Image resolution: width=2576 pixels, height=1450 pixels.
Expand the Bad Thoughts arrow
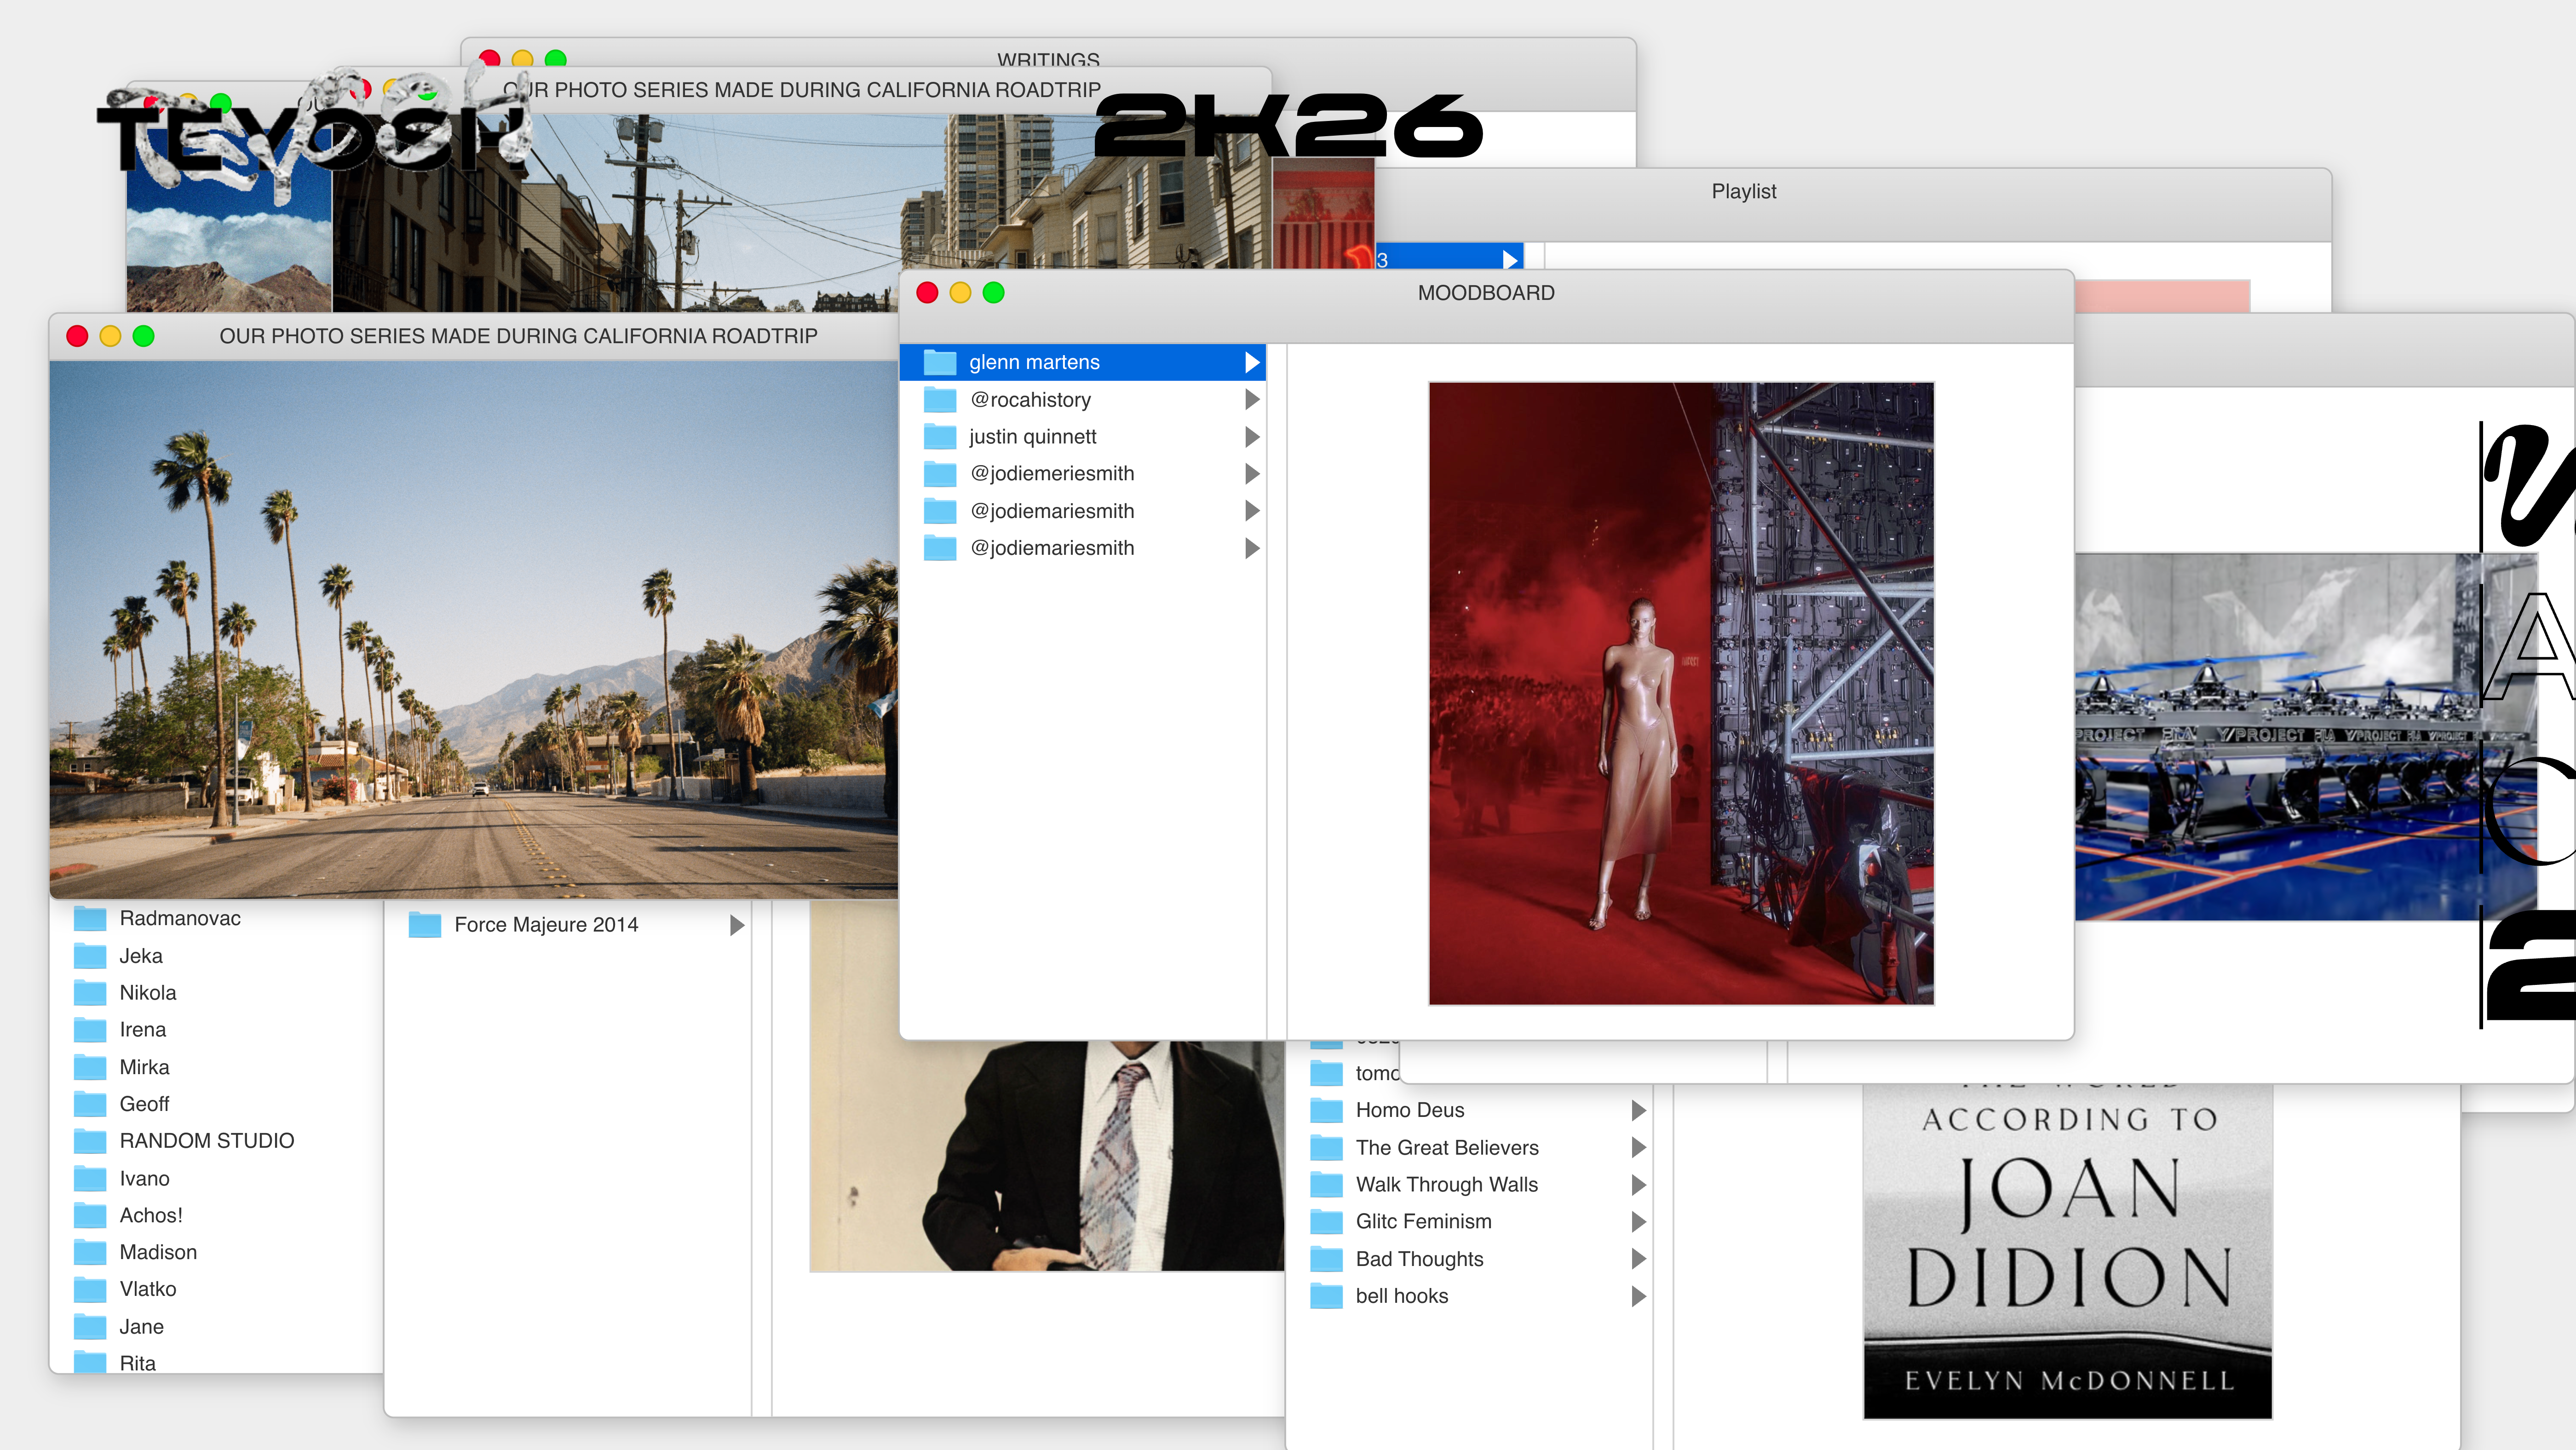1638,1259
